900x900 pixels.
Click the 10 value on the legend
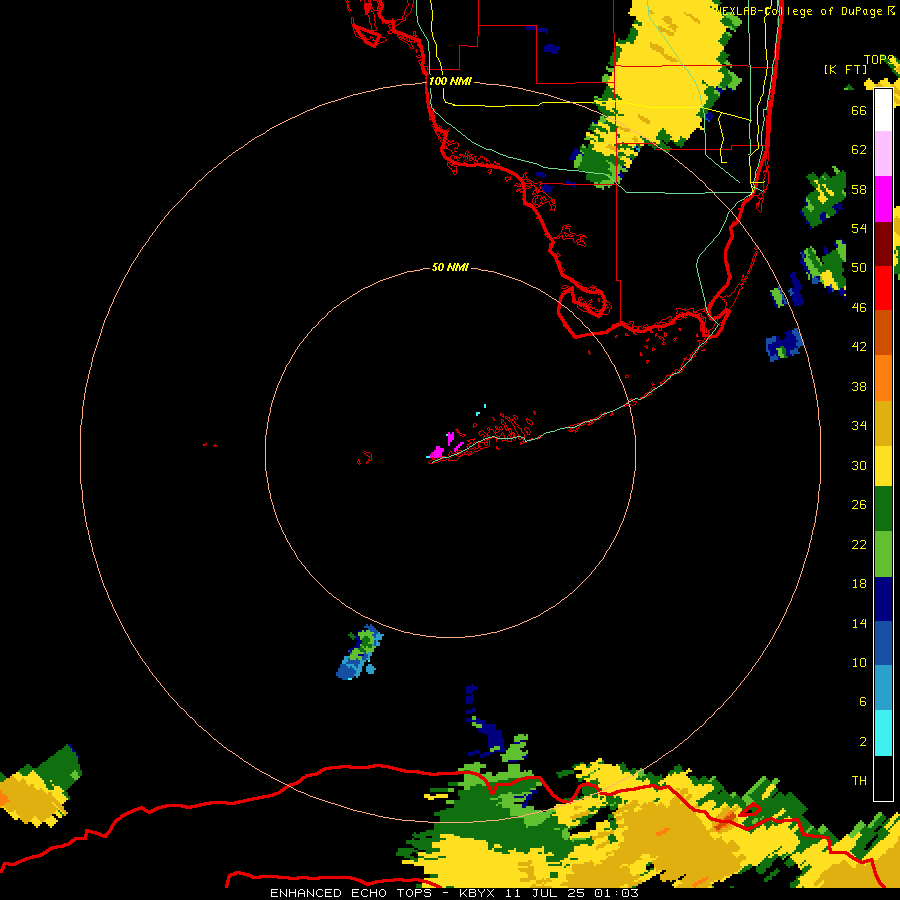(859, 662)
